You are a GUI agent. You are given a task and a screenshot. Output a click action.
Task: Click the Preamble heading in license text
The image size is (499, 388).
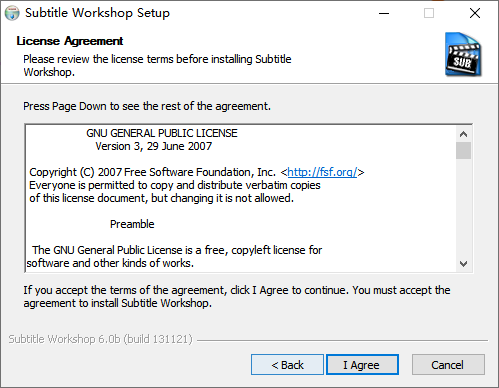tap(132, 224)
